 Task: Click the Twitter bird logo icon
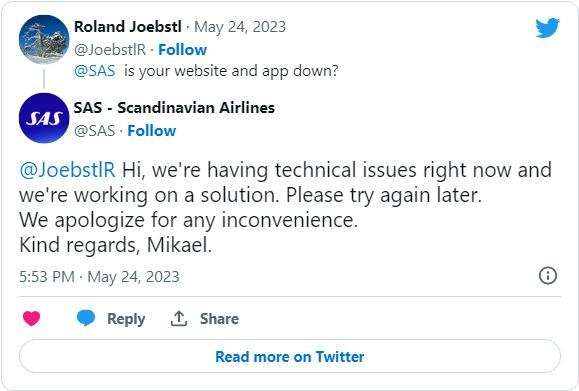[547, 27]
